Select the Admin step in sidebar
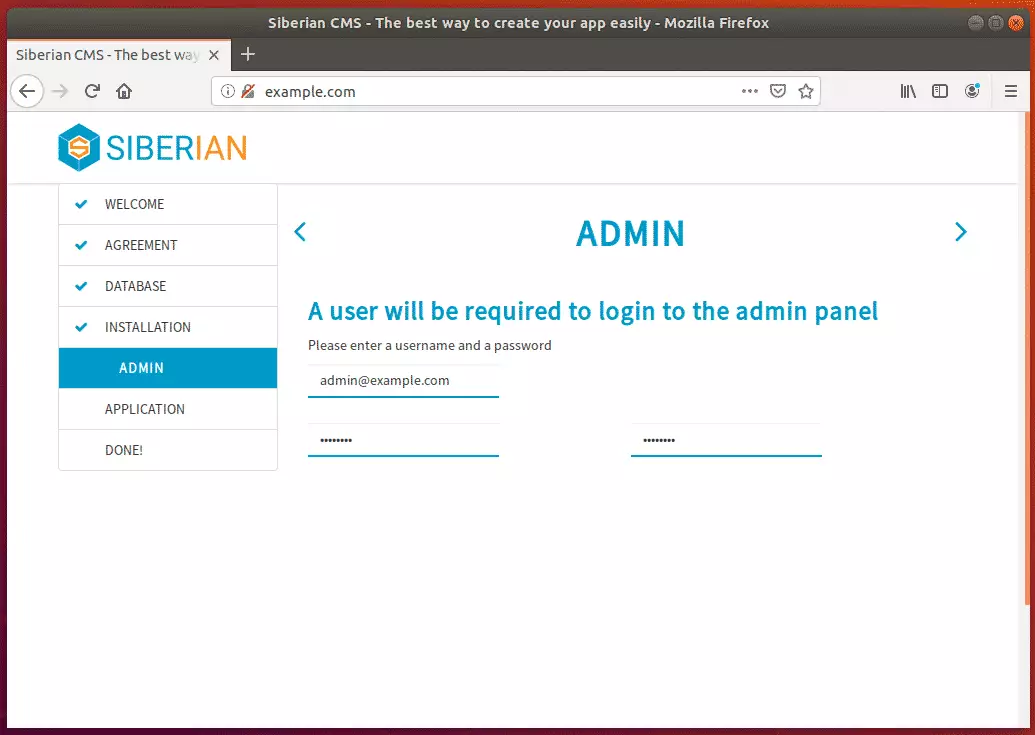Screen dimensions: 1035x735 pos(168,368)
